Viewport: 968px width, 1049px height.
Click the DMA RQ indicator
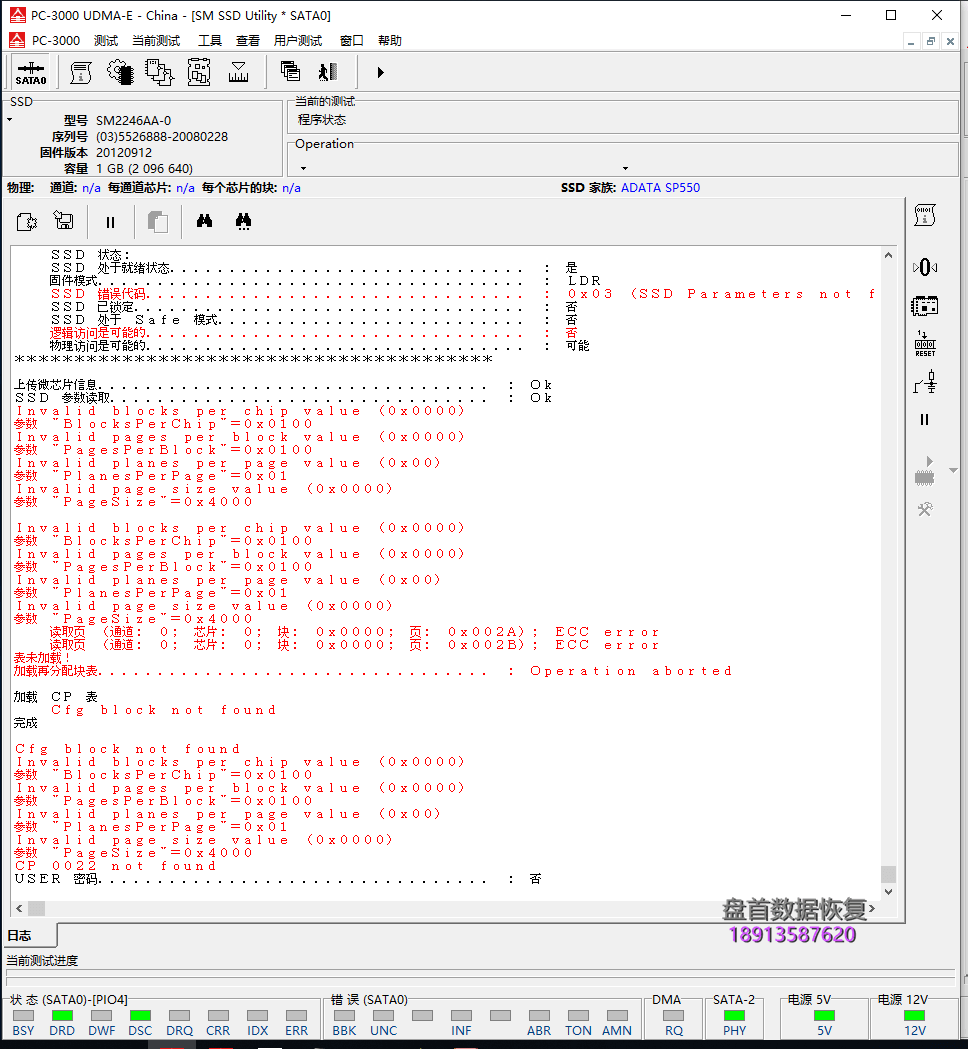point(674,1016)
